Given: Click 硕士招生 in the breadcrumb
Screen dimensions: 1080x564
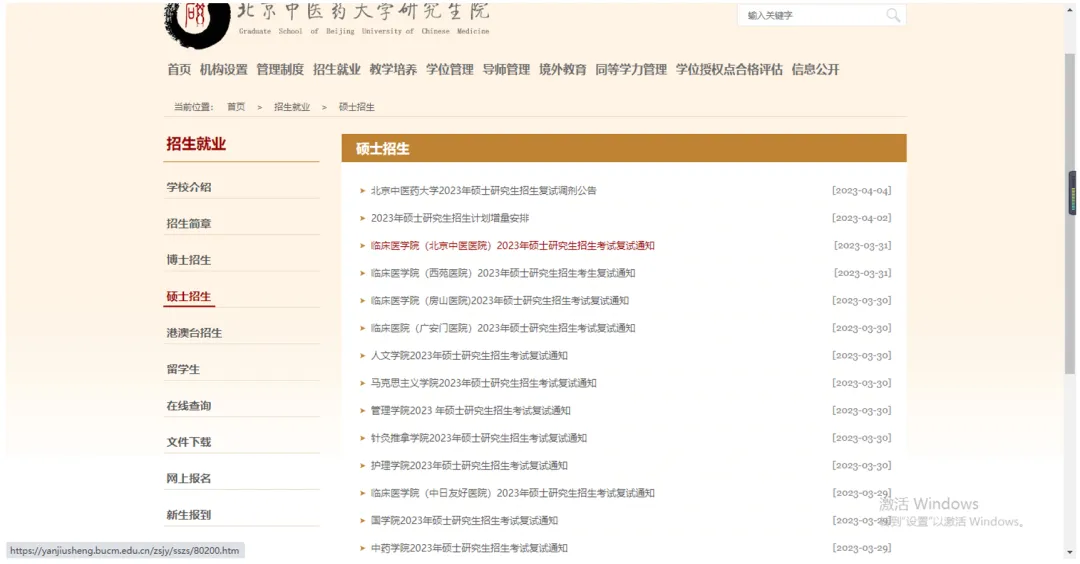Looking at the screenshot, I should click(x=357, y=107).
